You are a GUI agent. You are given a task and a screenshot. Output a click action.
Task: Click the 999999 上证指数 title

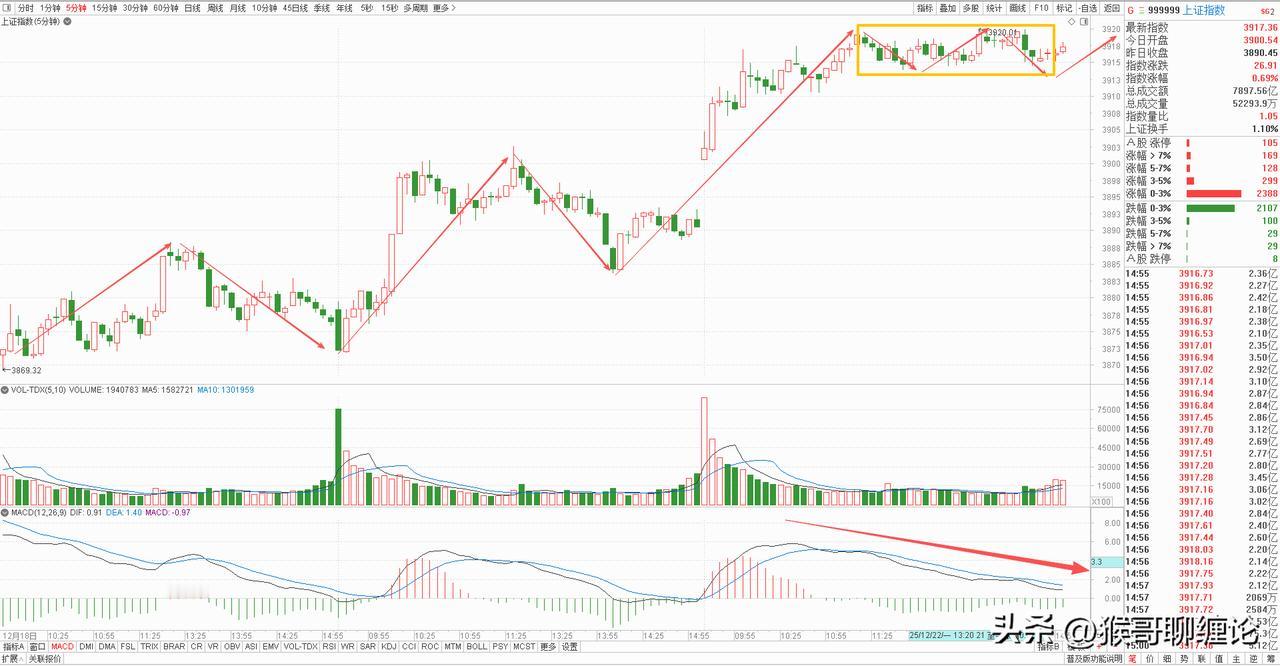pos(1186,10)
